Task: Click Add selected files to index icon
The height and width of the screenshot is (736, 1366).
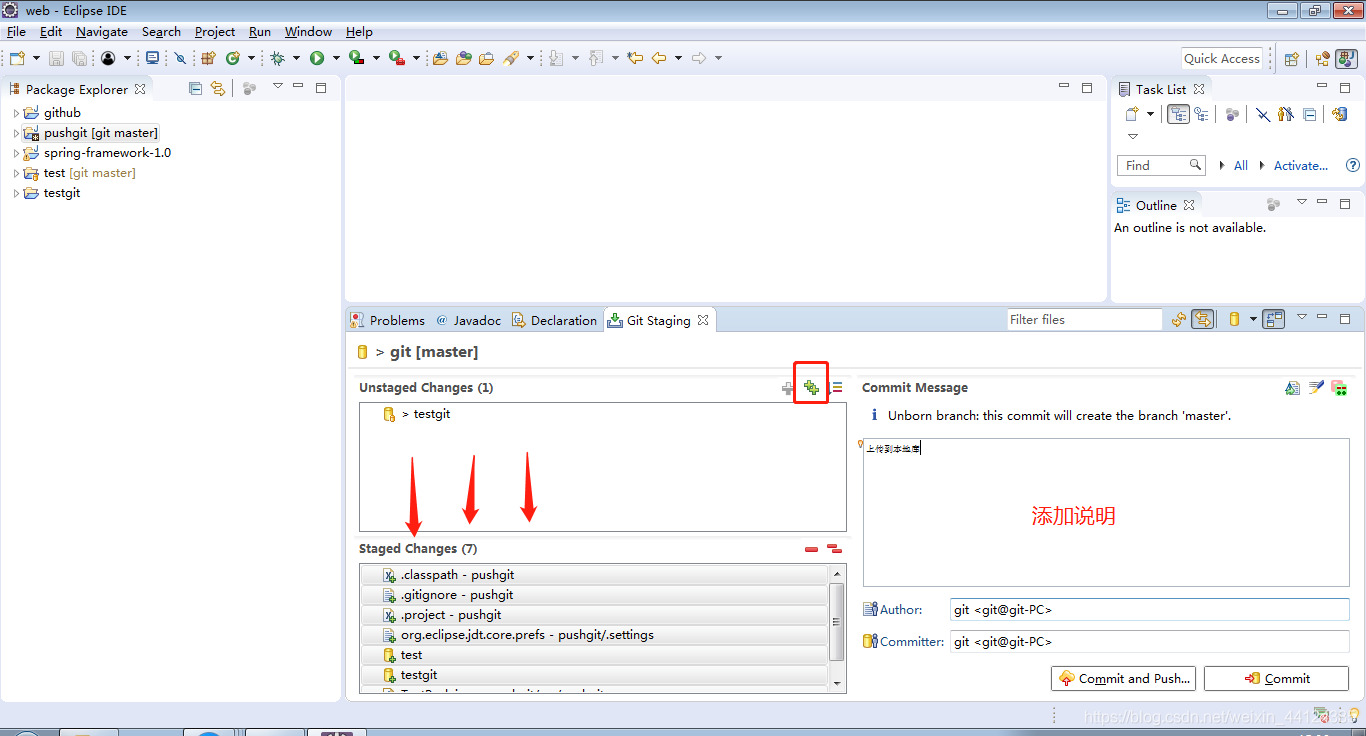Action: 788,388
